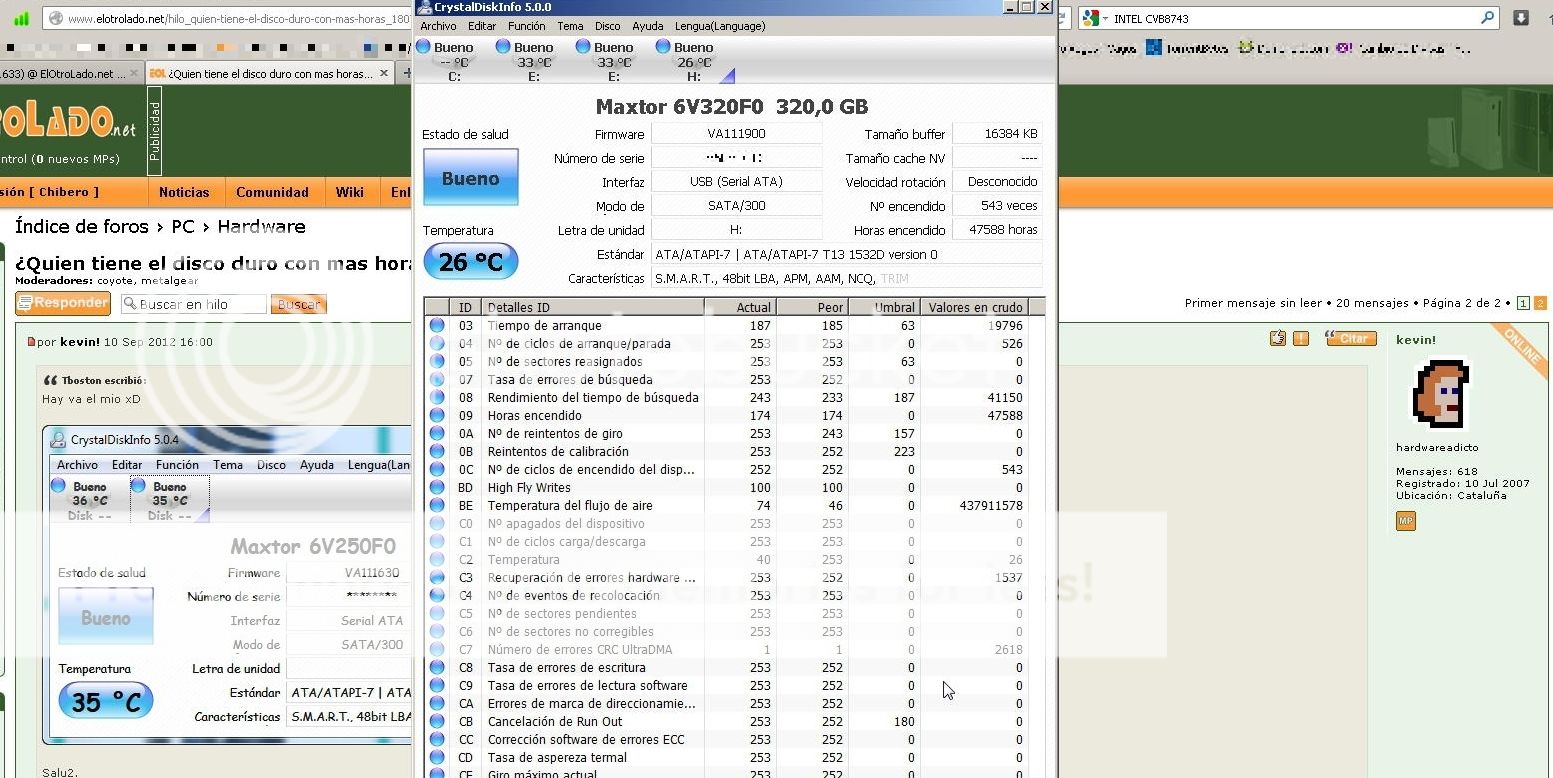Click the Detalles ID column header
1553x778 pixels.
pyautogui.click(x=593, y=307)
